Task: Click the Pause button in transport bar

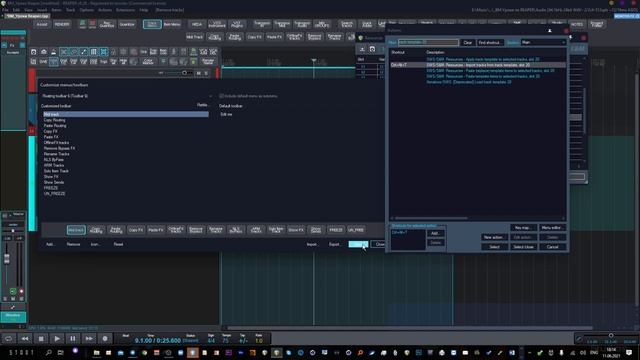Action: [x=73, y=338]
